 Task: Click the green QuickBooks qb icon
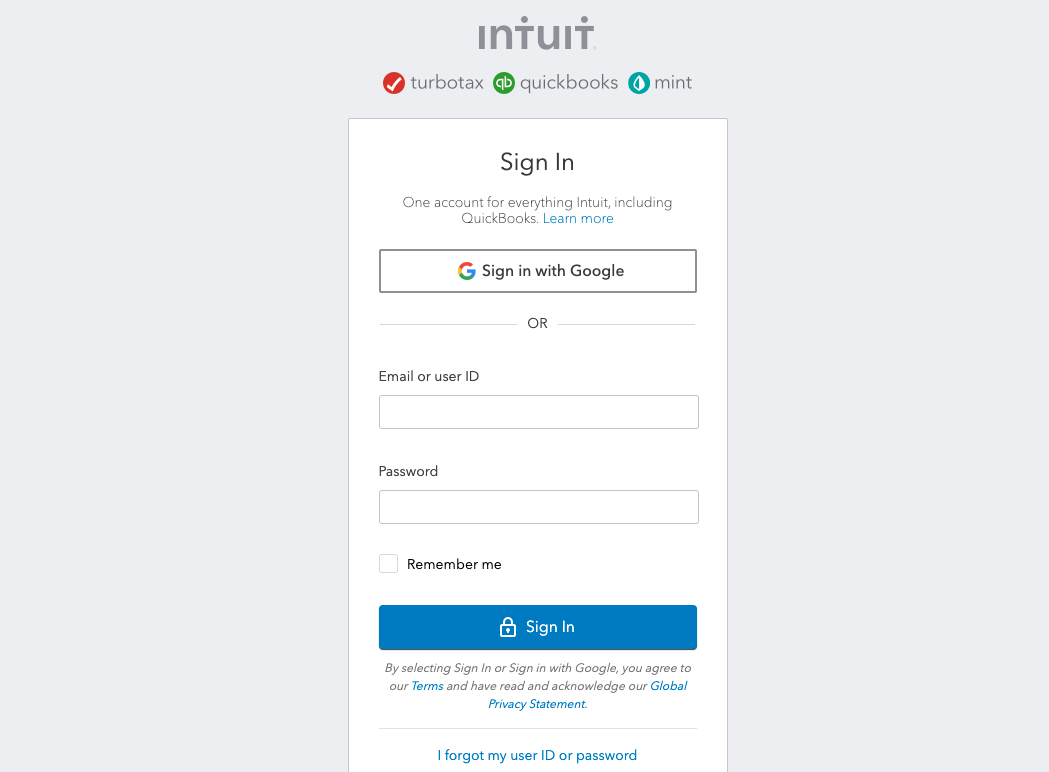click(x=504, y=83)
